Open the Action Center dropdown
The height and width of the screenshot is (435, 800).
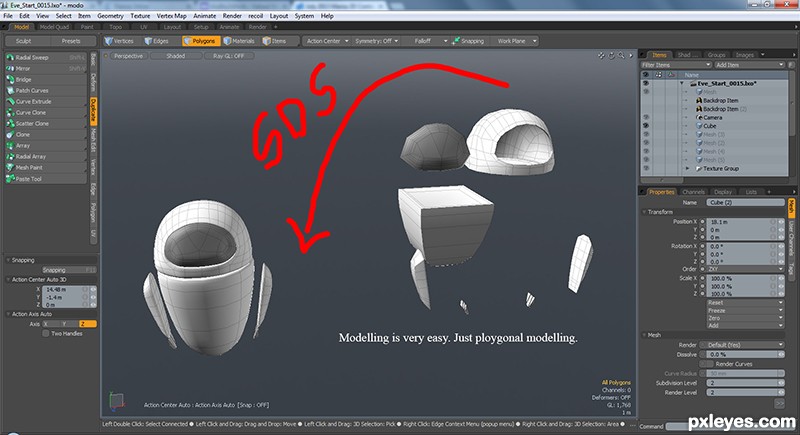click(327, 41)
